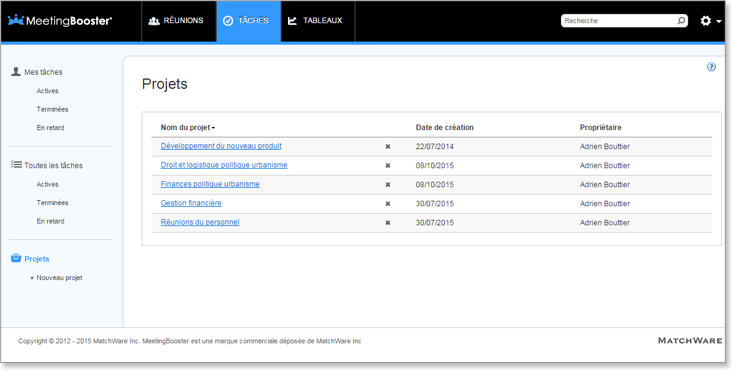Image resolution: width=739 pixels, height=377 pixels.
Task: Click the magnifier search icon
Action: (x=682, y=21)
